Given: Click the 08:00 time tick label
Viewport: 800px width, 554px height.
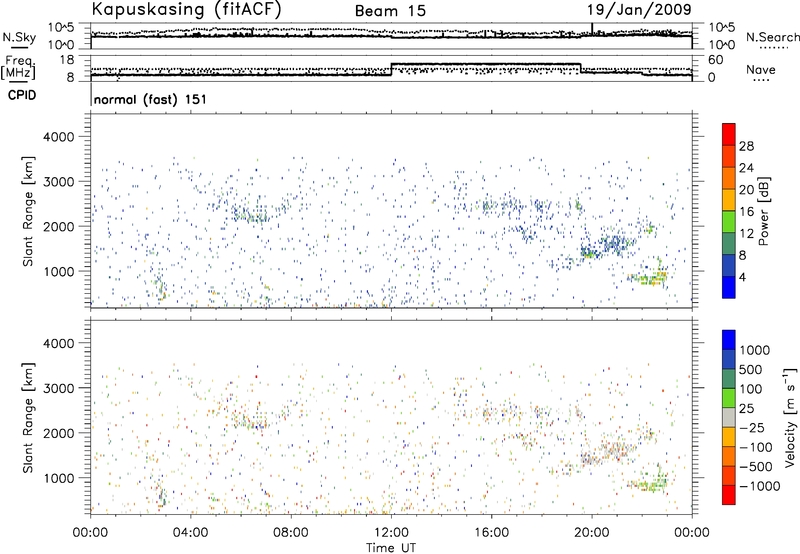Looking at the screenshot, I should [x=291, y=533].
